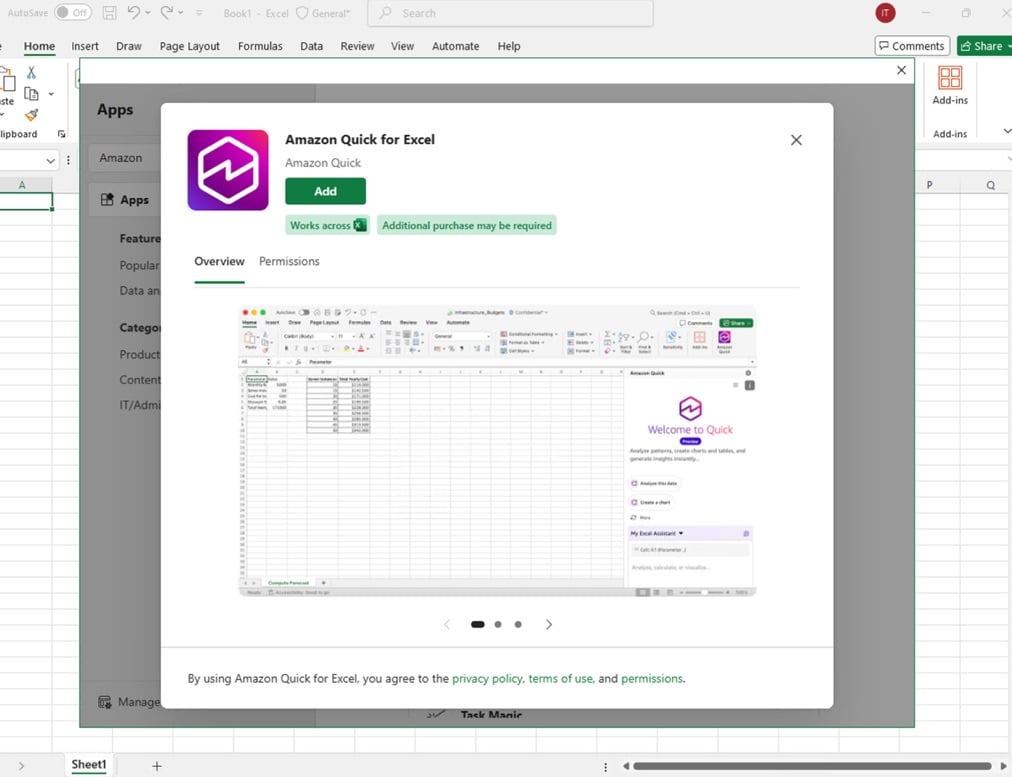Add a new sheet with plus icon
The width and height of the screenshot is (1012, 777).
157,766
